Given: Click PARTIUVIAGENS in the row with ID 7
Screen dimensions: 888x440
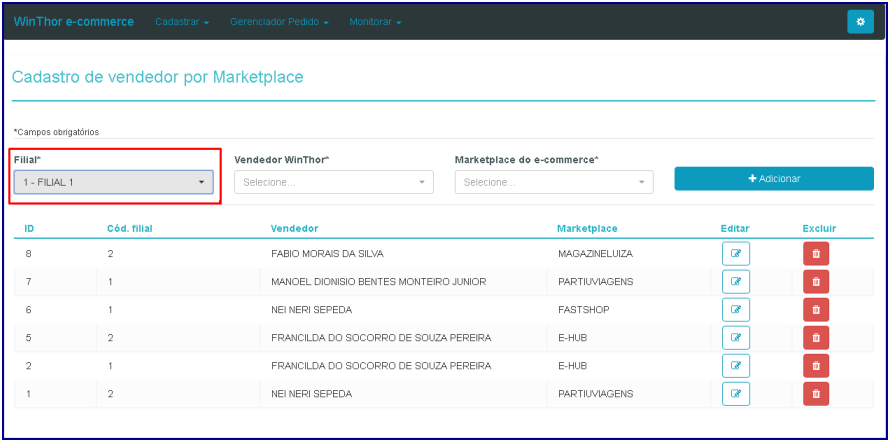Looking at the screenshot, I should click(x=595, y=281).
